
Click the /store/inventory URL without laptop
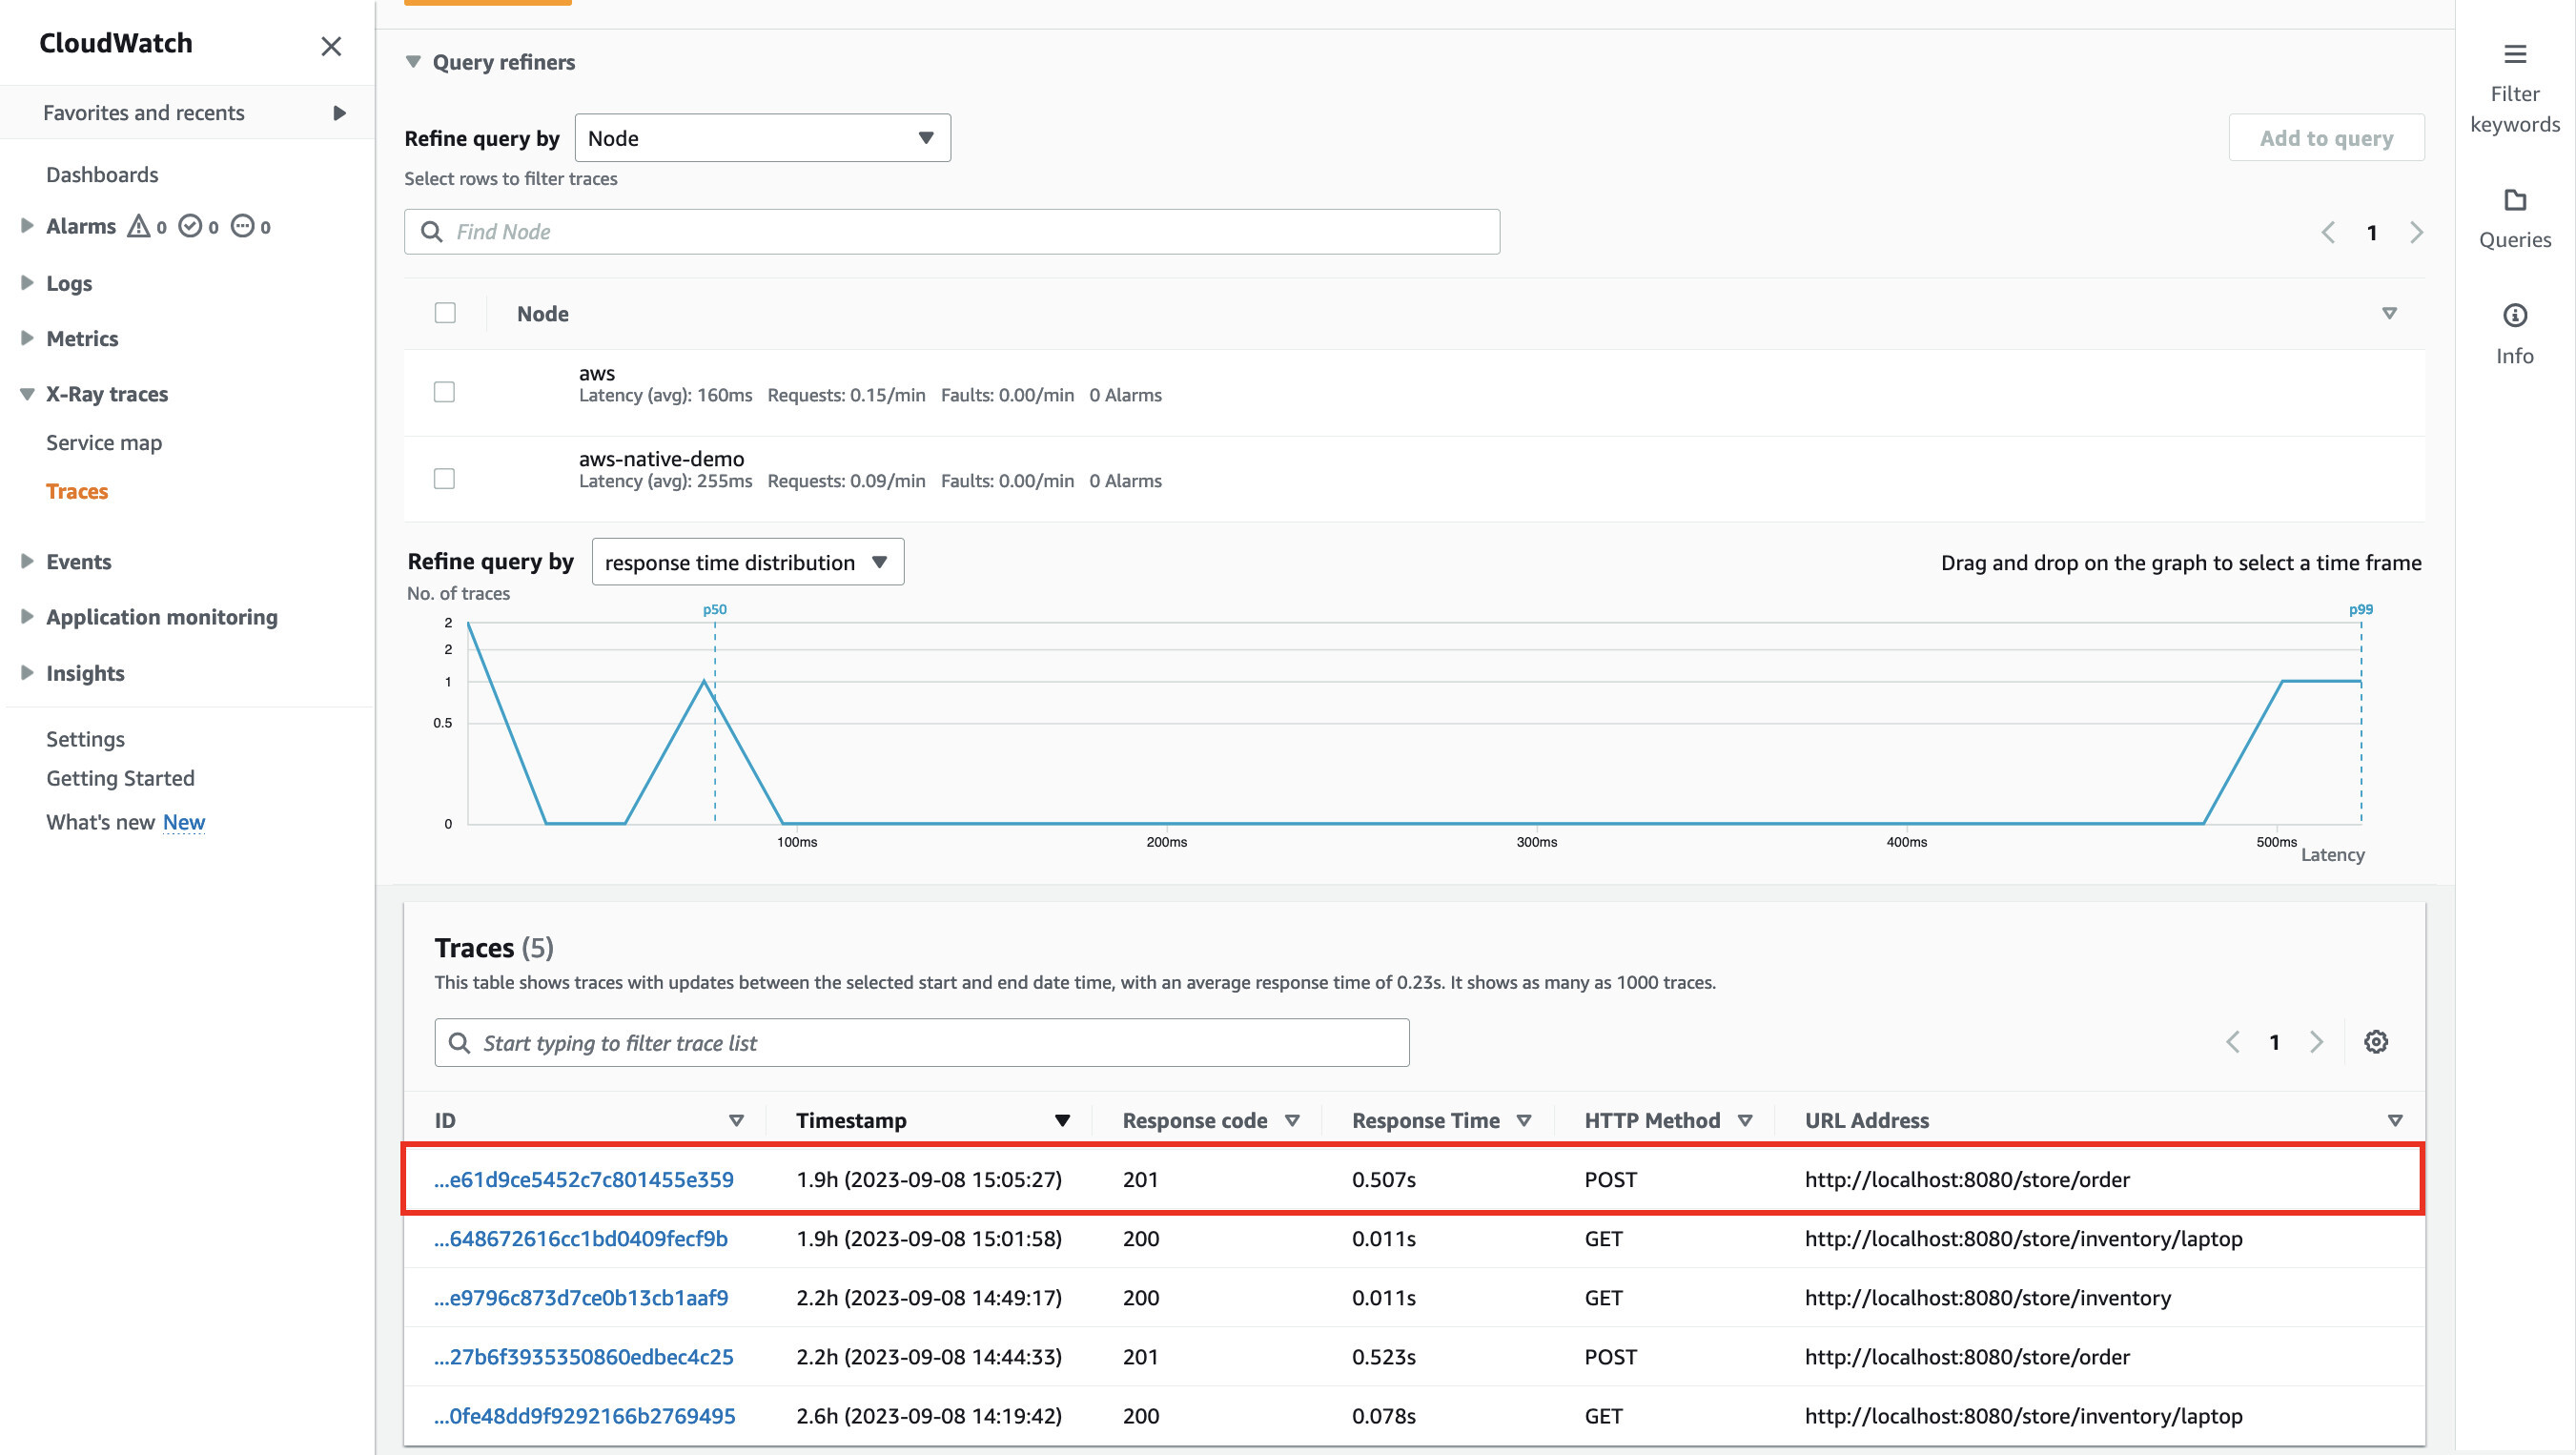tap(1987, 1297)
